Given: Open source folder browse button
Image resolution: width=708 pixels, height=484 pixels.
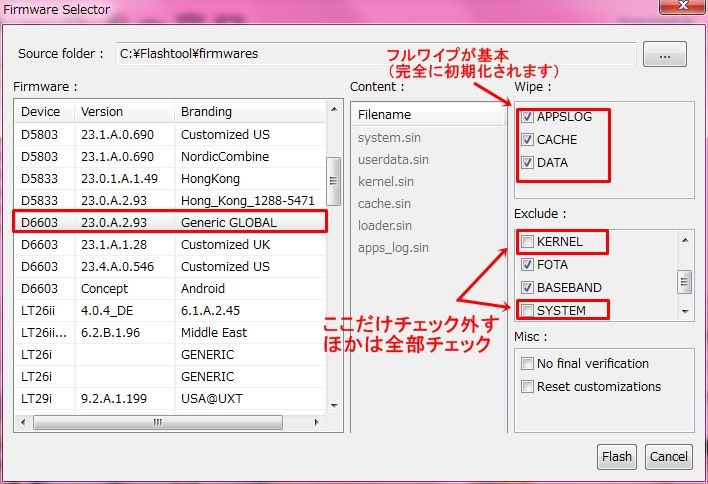Looking at the screenshot, I should (x=665, y=54).
